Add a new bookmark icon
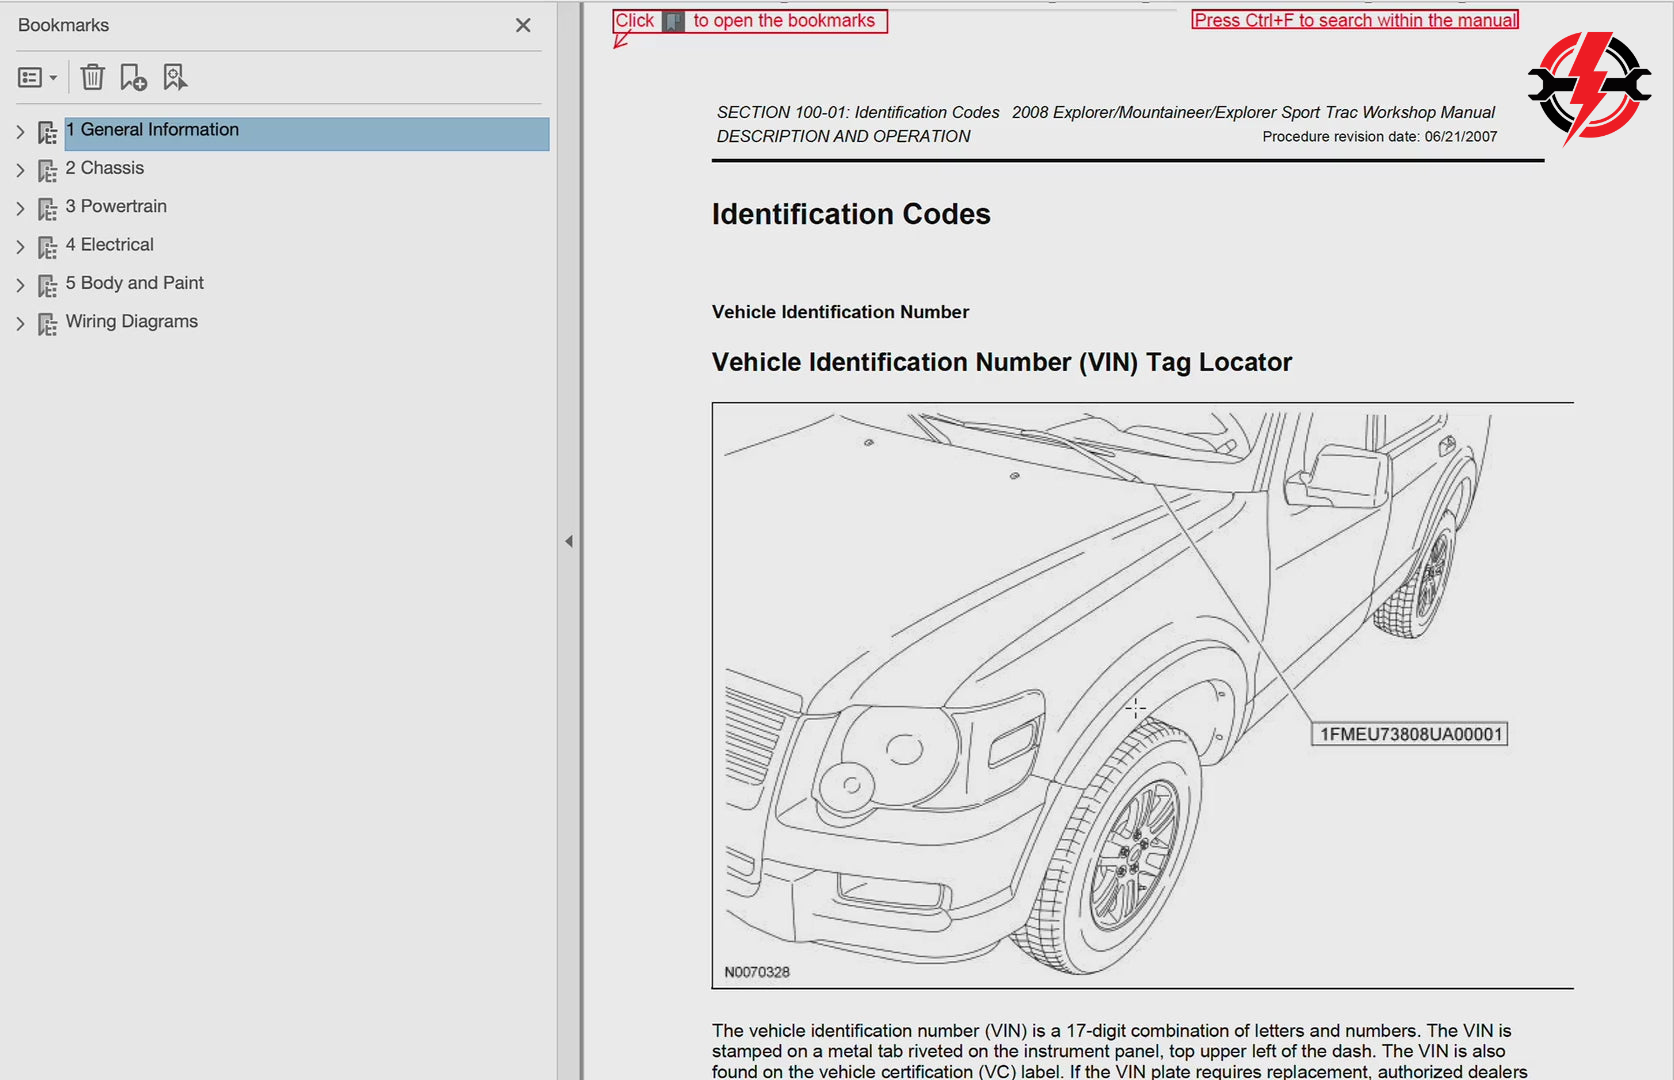The image size is (1674, 1080). (133, 77)
